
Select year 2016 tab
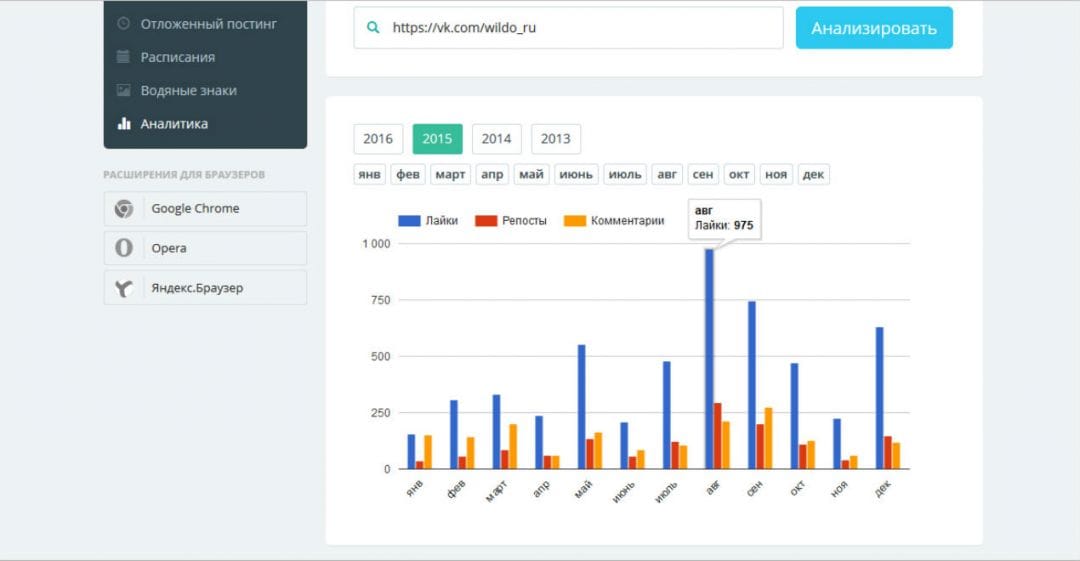tap(378, 139)
